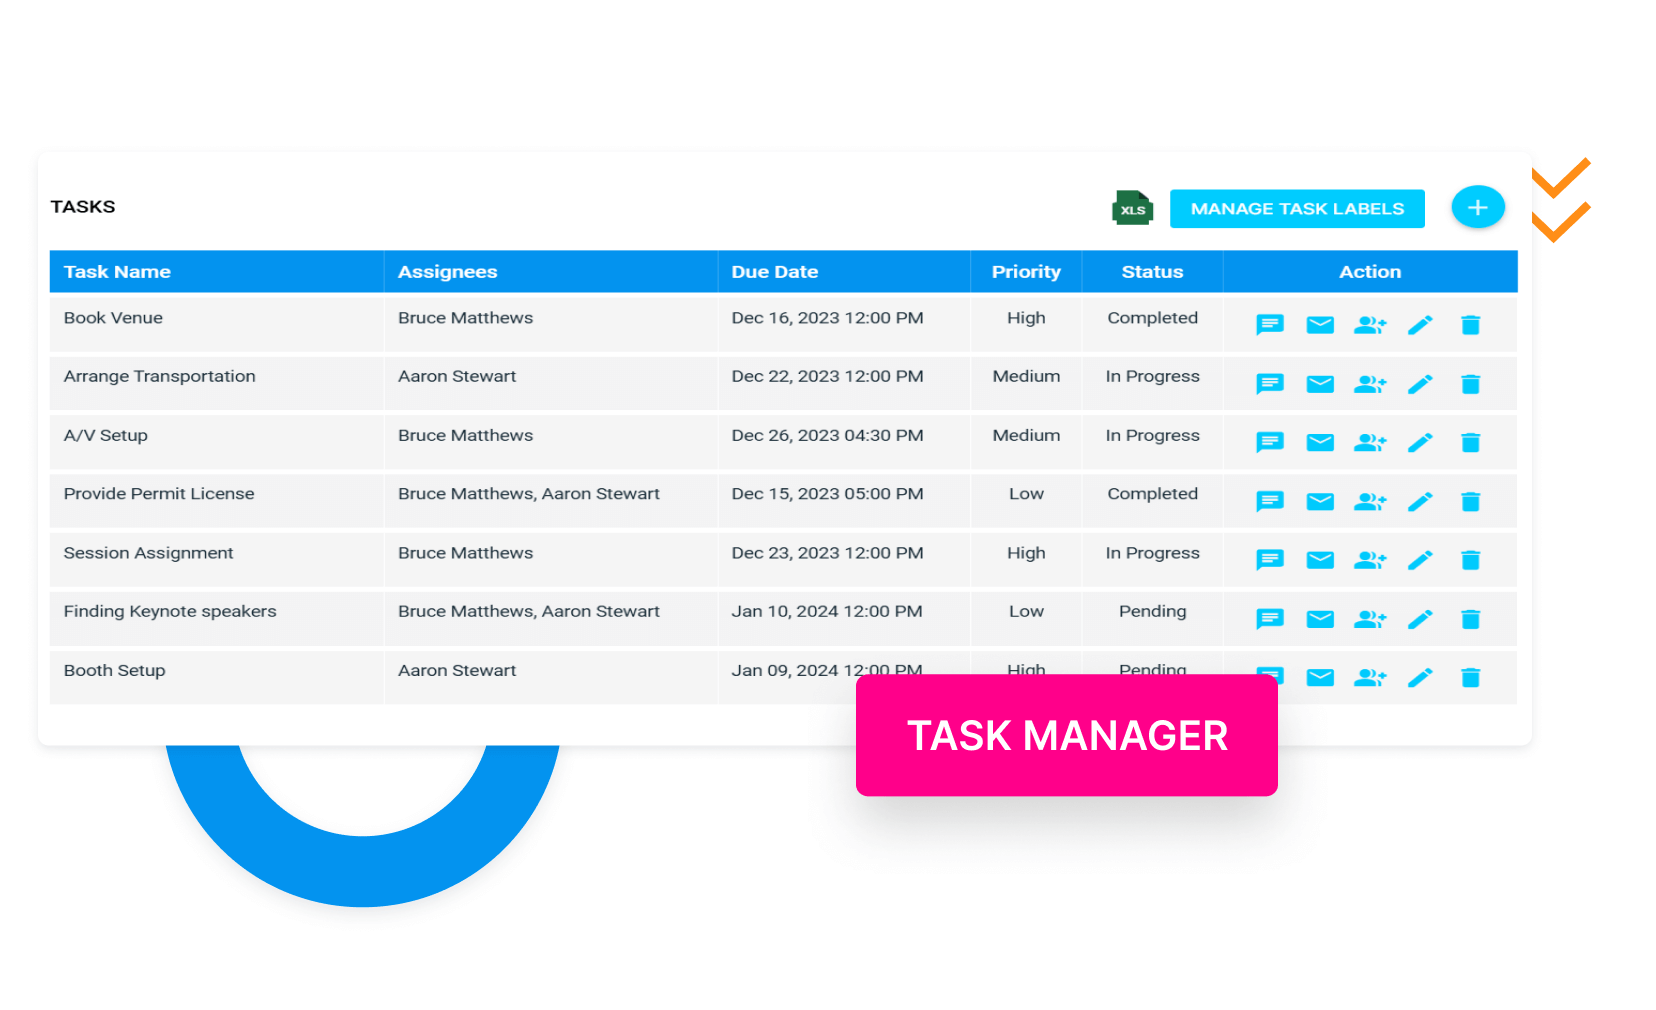The height and width of the screenshot is (1010, 1656).
Task: Email assignees of Finding Keynote speakers
Action: click(1320, 619)
